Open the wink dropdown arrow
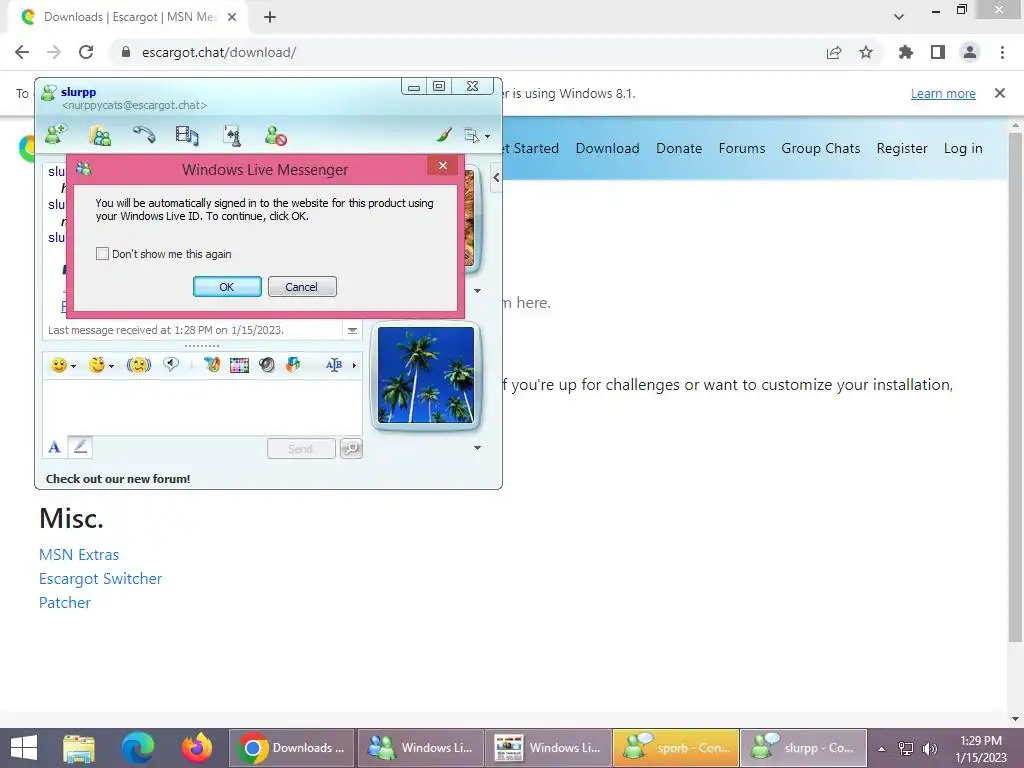Screen dimensions: 1024x768 coord(111,366)
